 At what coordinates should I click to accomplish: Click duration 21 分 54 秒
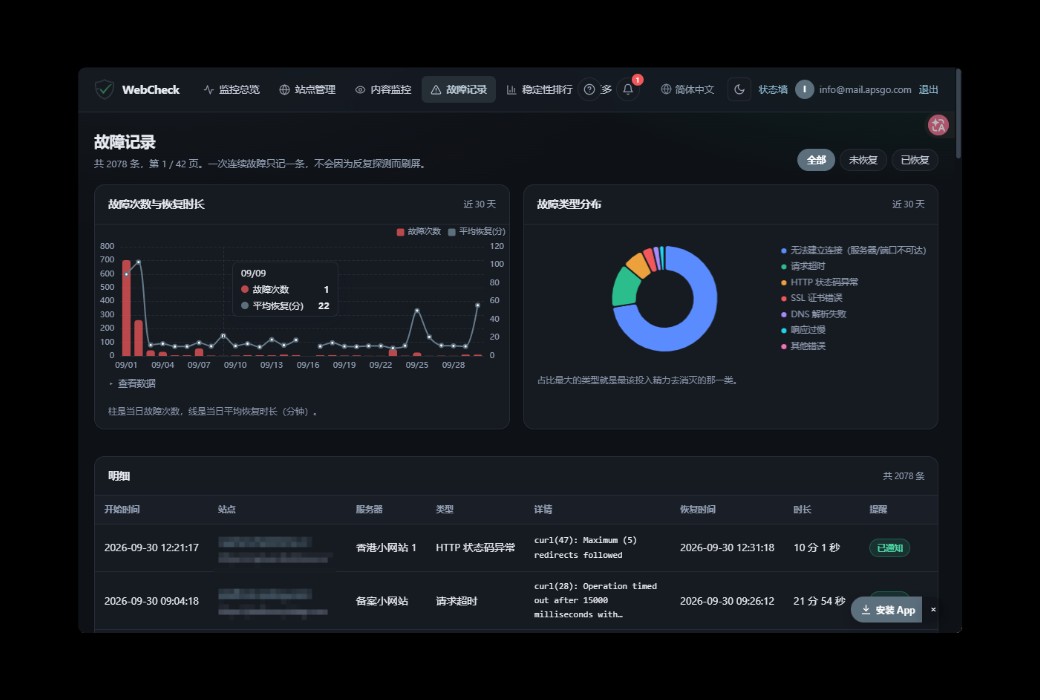coord(819,601)
